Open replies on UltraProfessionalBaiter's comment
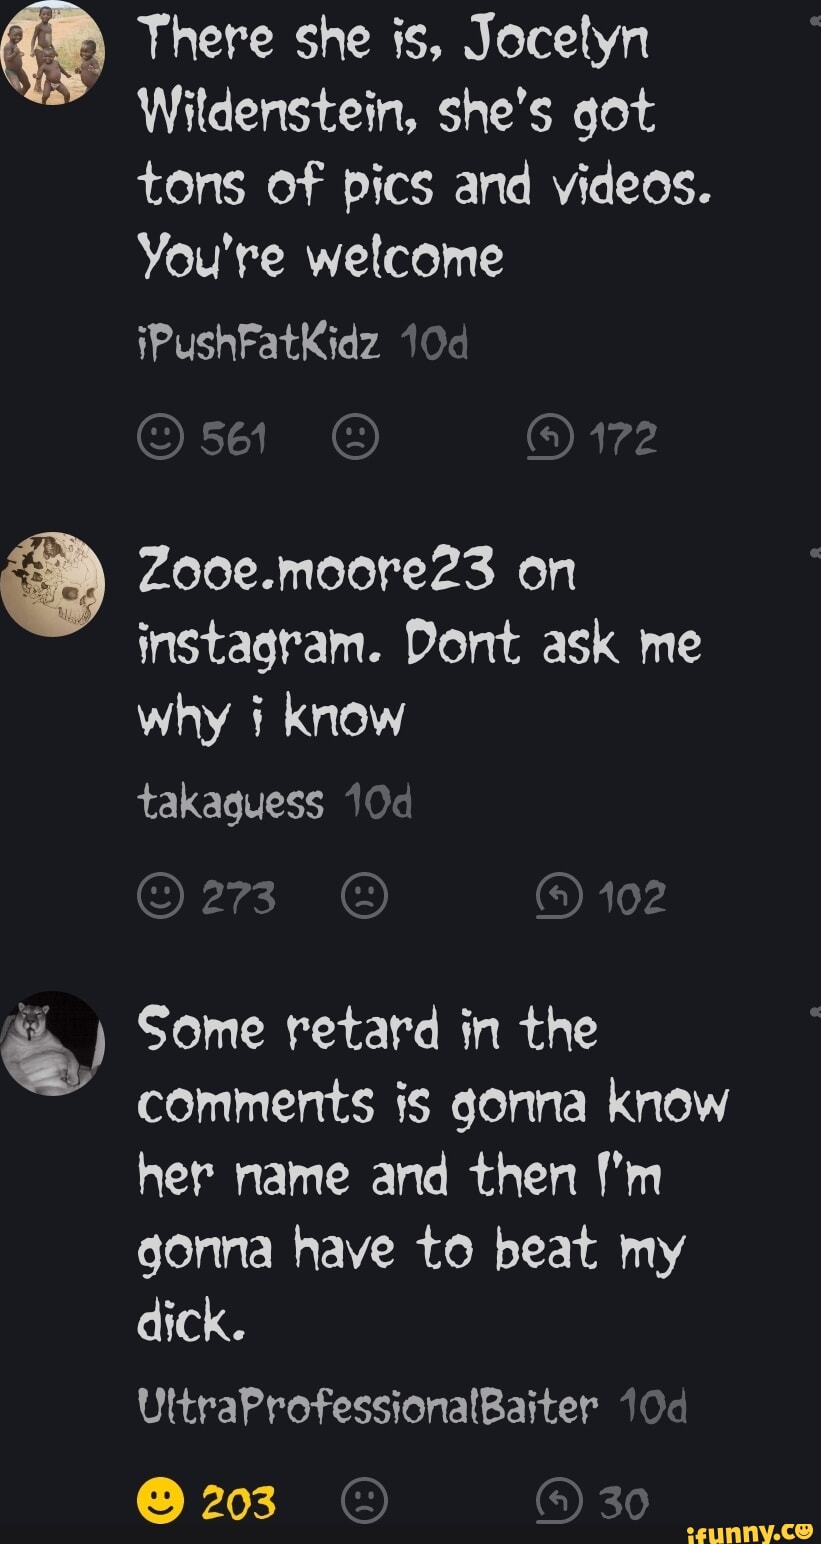 coord(557,1502)
